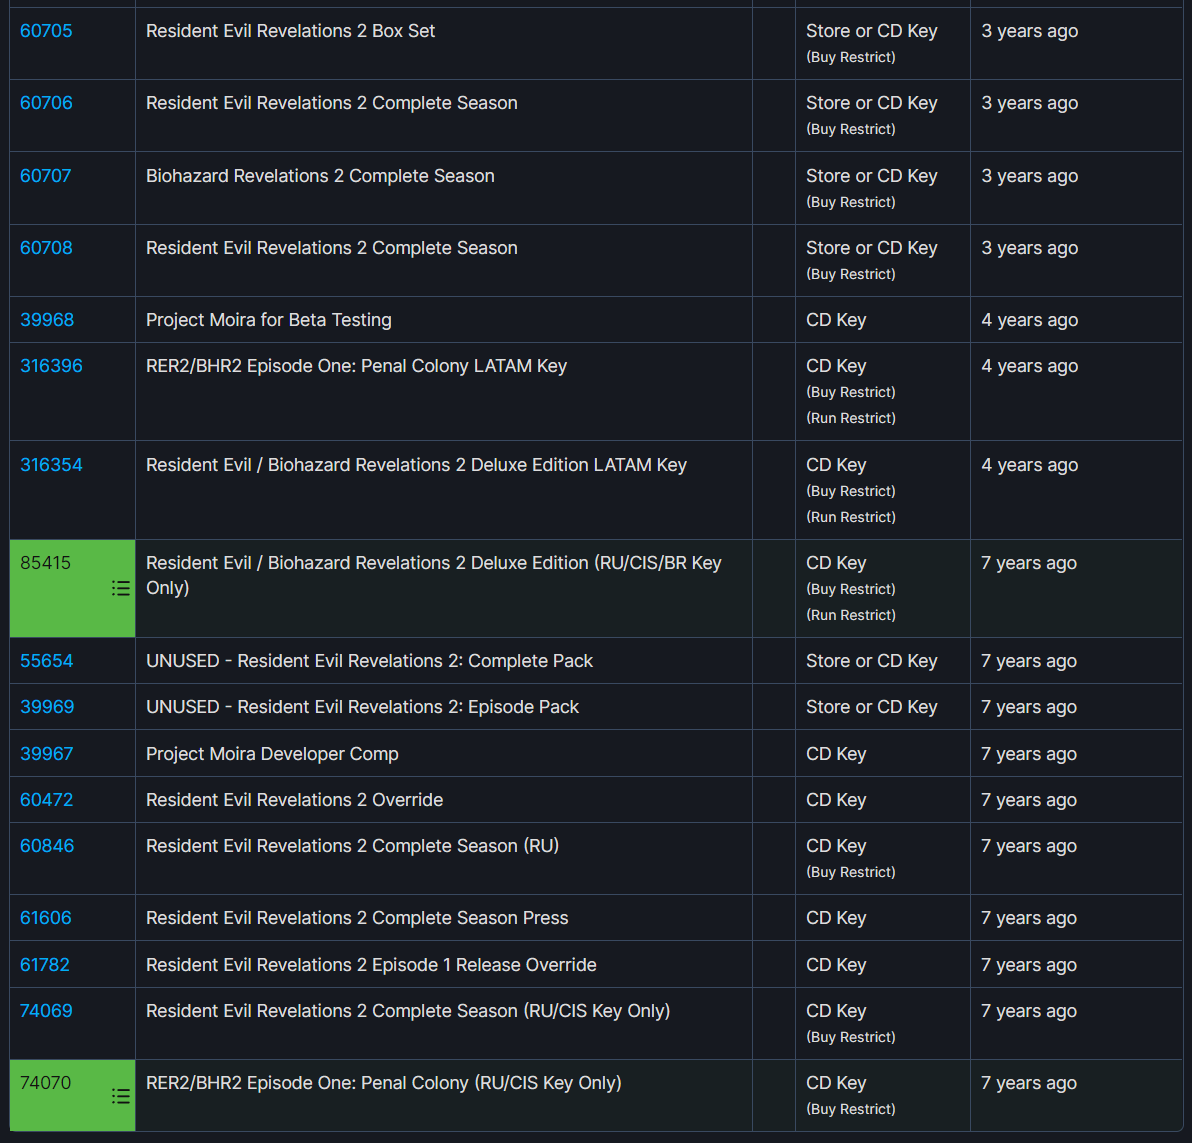1192x1143 pixels.
Task: Select '(Run Restrict)' label in row 316396
Action: [x=851, y=418]
